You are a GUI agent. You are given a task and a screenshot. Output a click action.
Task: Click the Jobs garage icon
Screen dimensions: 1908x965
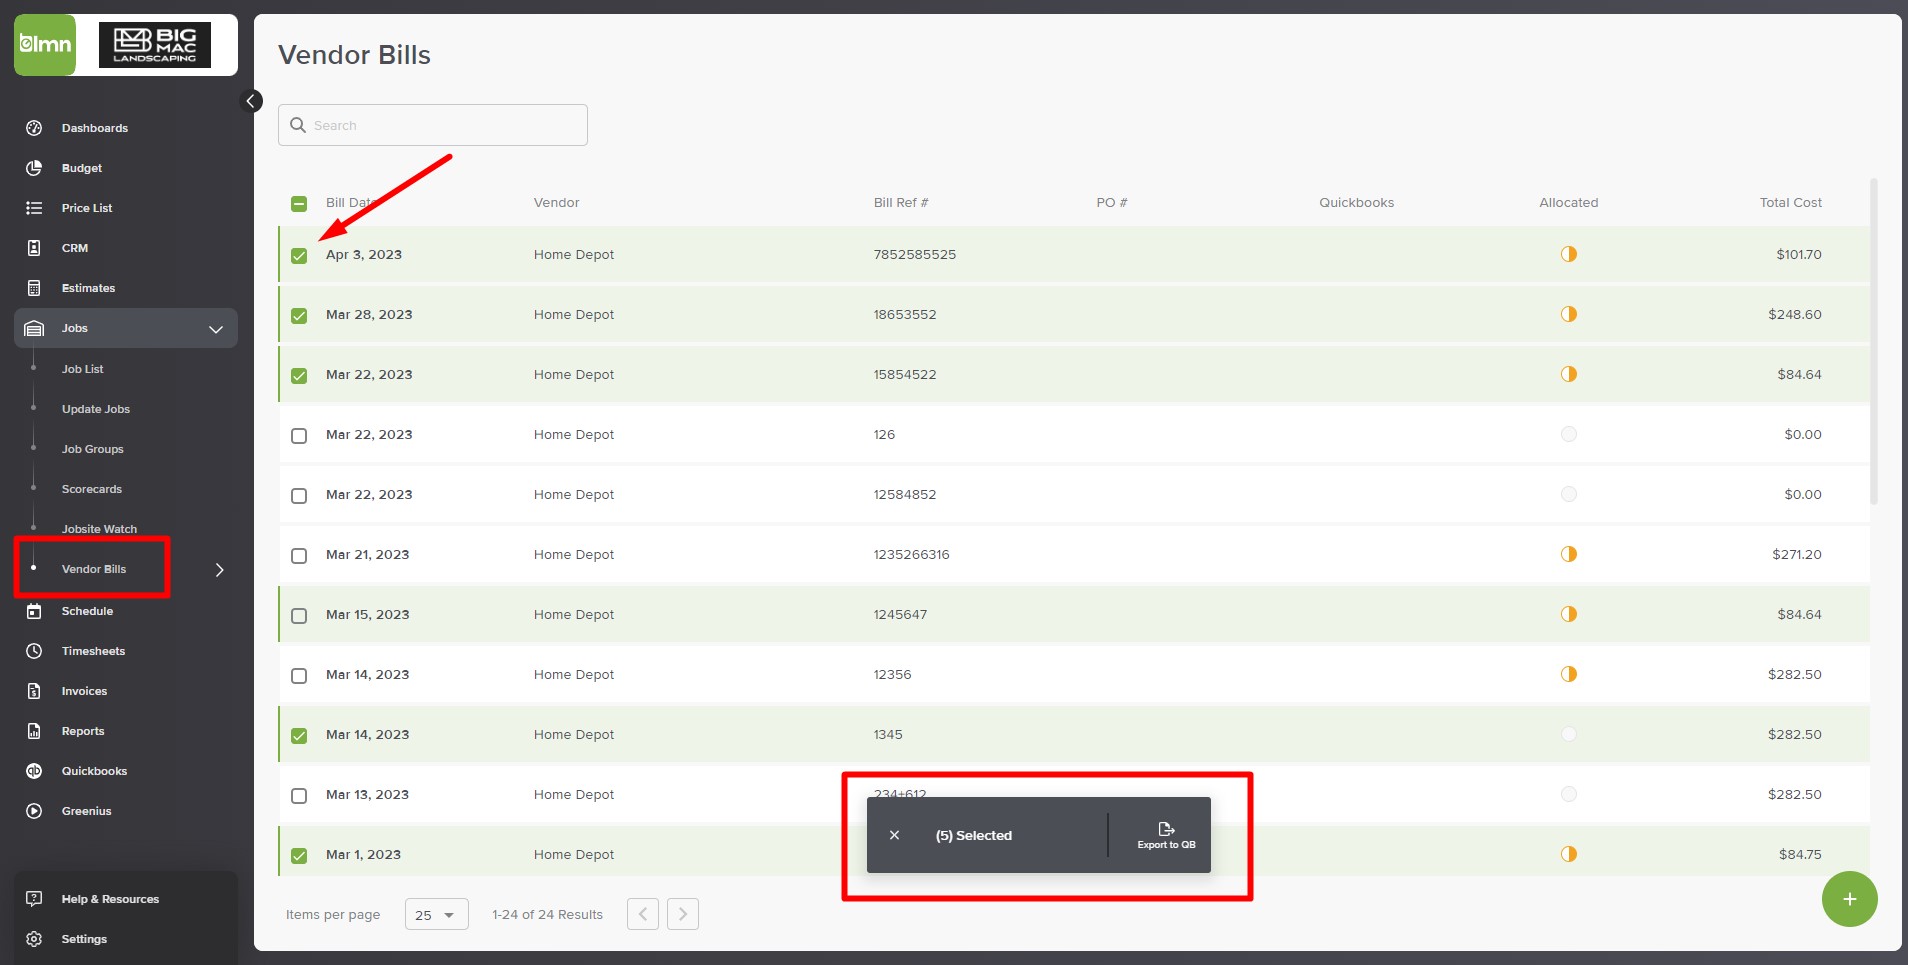coord(34,328)
